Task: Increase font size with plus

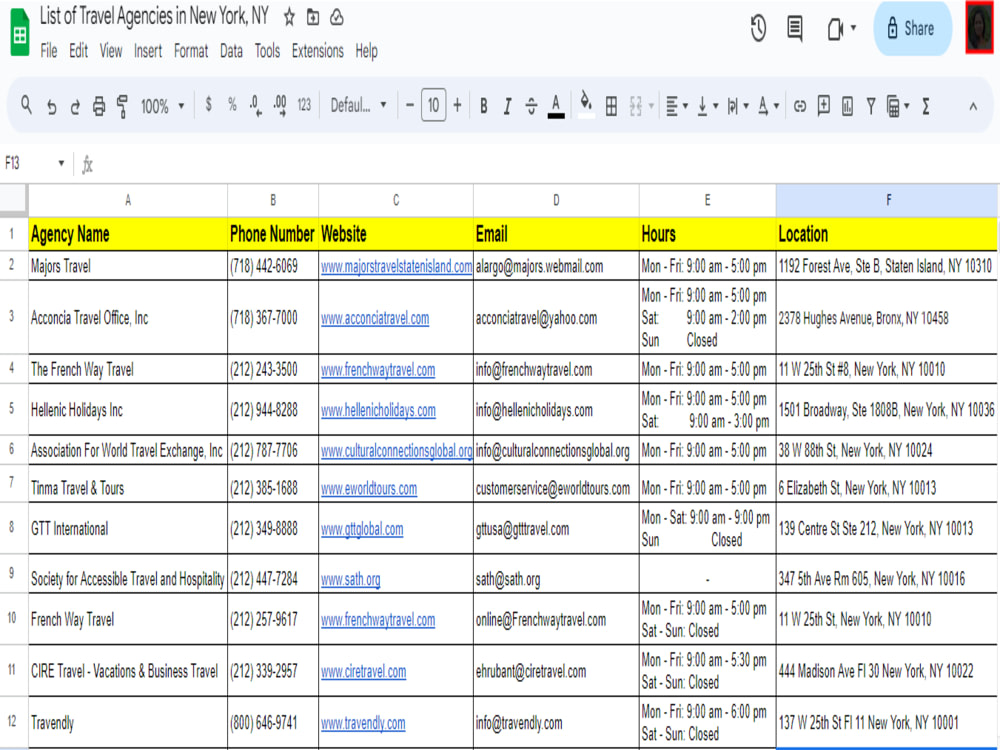Action: (457, 105)
